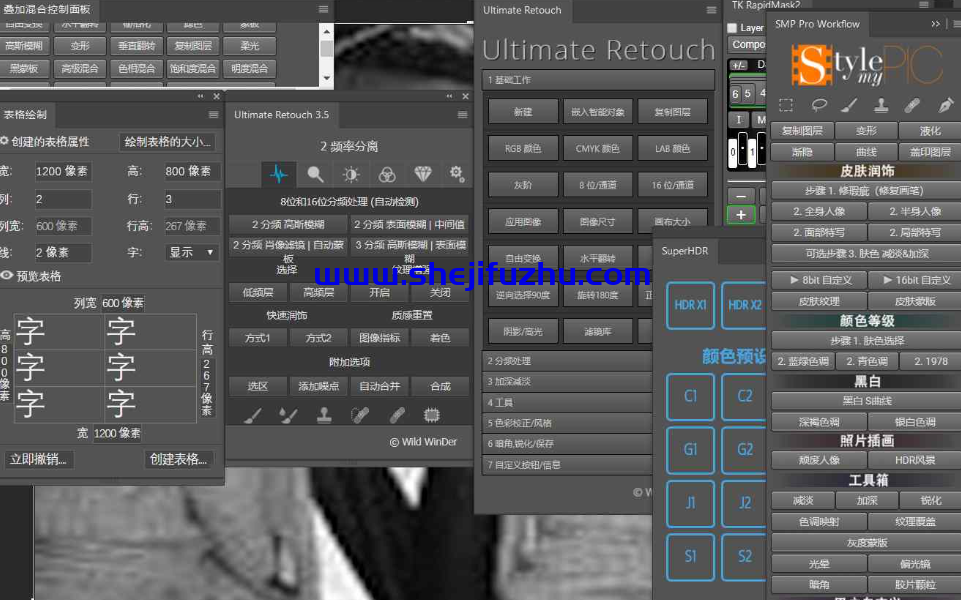Open the brightness sun icon tab

click(351, 175)
